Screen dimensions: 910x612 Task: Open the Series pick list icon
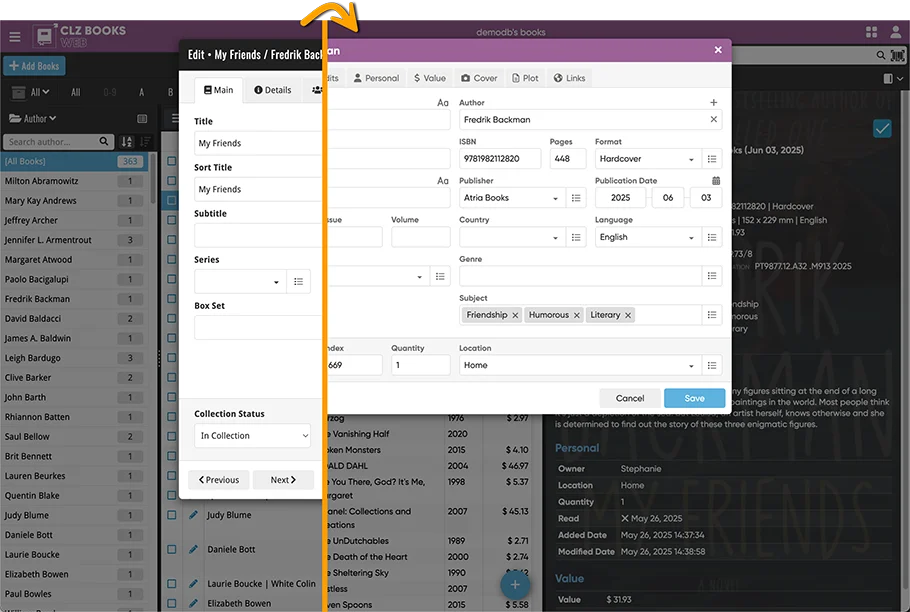(298, 281)
